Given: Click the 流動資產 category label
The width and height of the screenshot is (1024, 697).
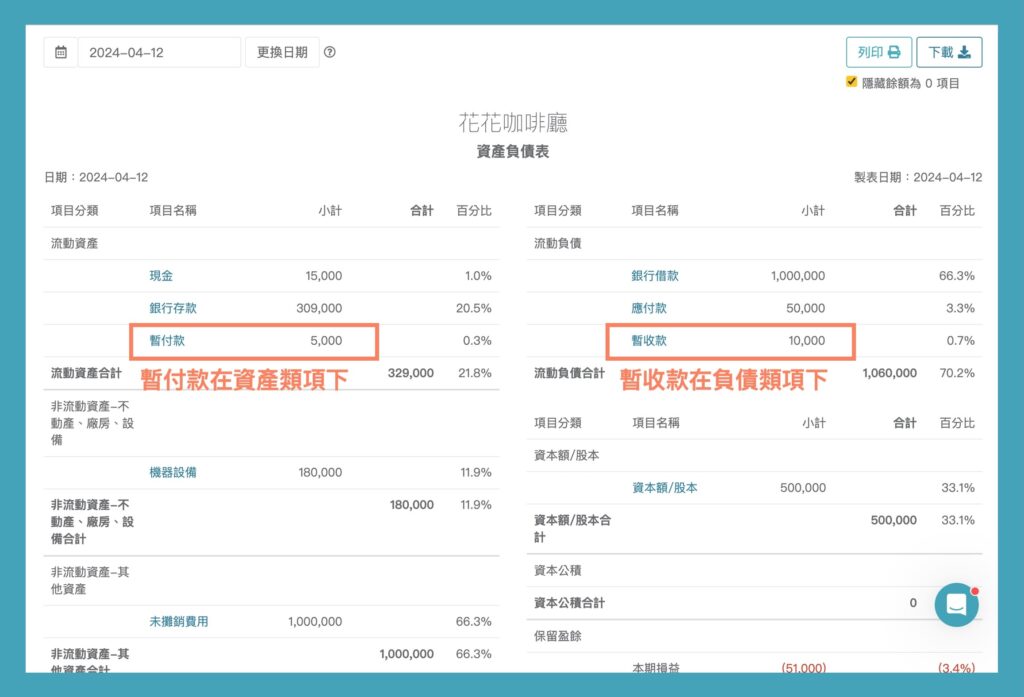Looking at the screenshot, I should (x=74, y=243).
